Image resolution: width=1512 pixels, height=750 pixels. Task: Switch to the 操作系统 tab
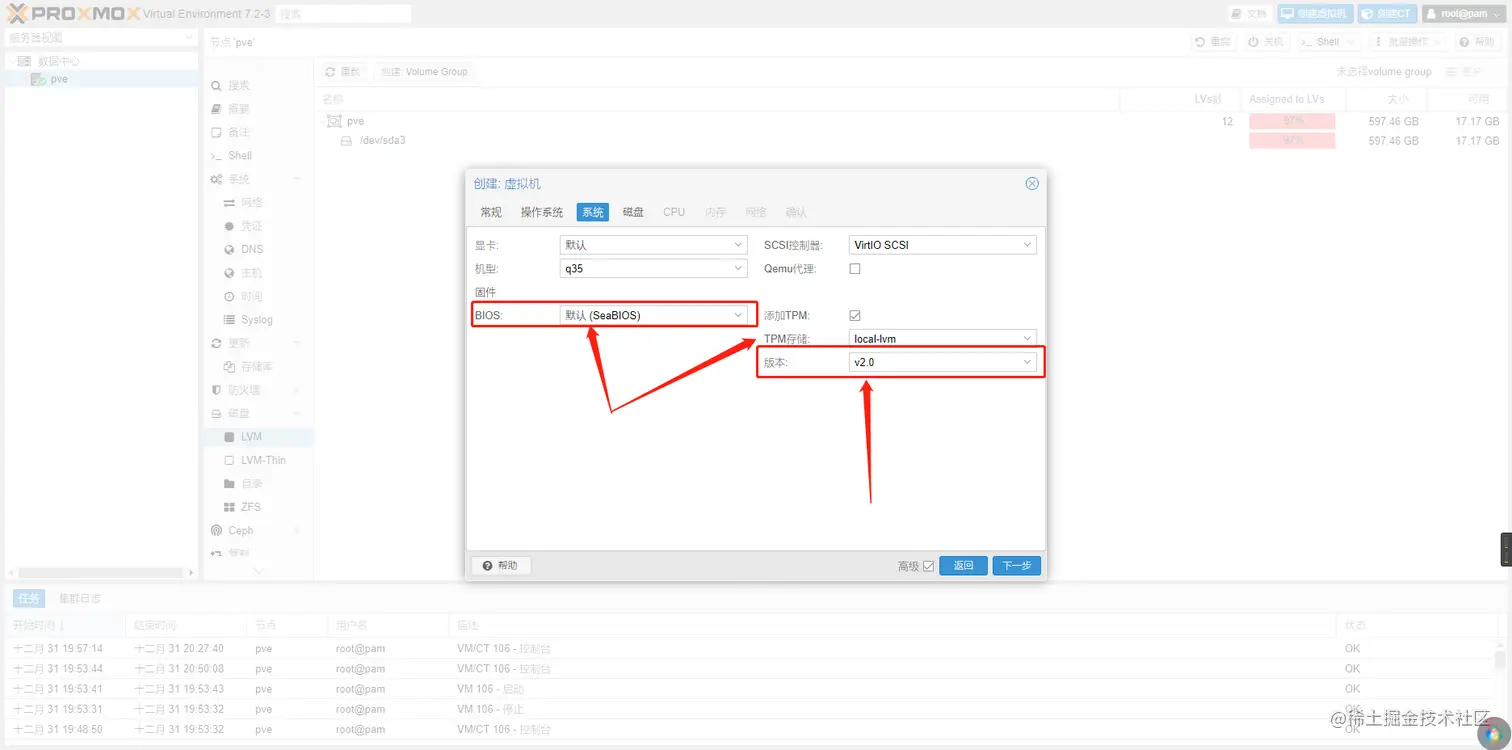pos(542,212)
